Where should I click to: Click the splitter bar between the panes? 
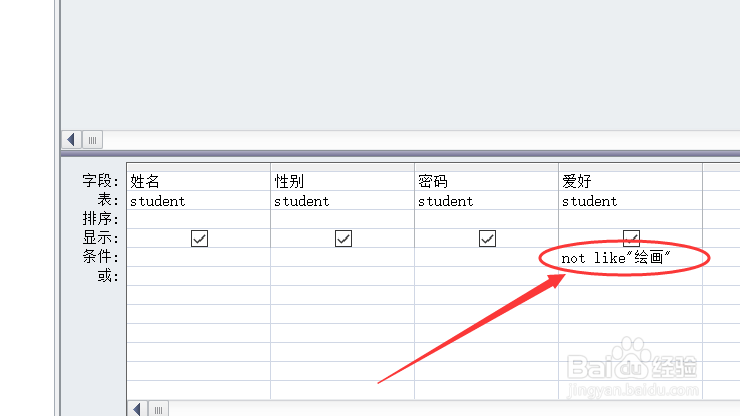[400, 154]
